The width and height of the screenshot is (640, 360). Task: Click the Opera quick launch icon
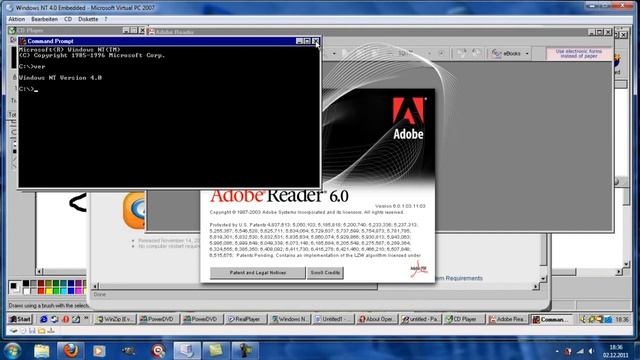click(x=65, y=319)
